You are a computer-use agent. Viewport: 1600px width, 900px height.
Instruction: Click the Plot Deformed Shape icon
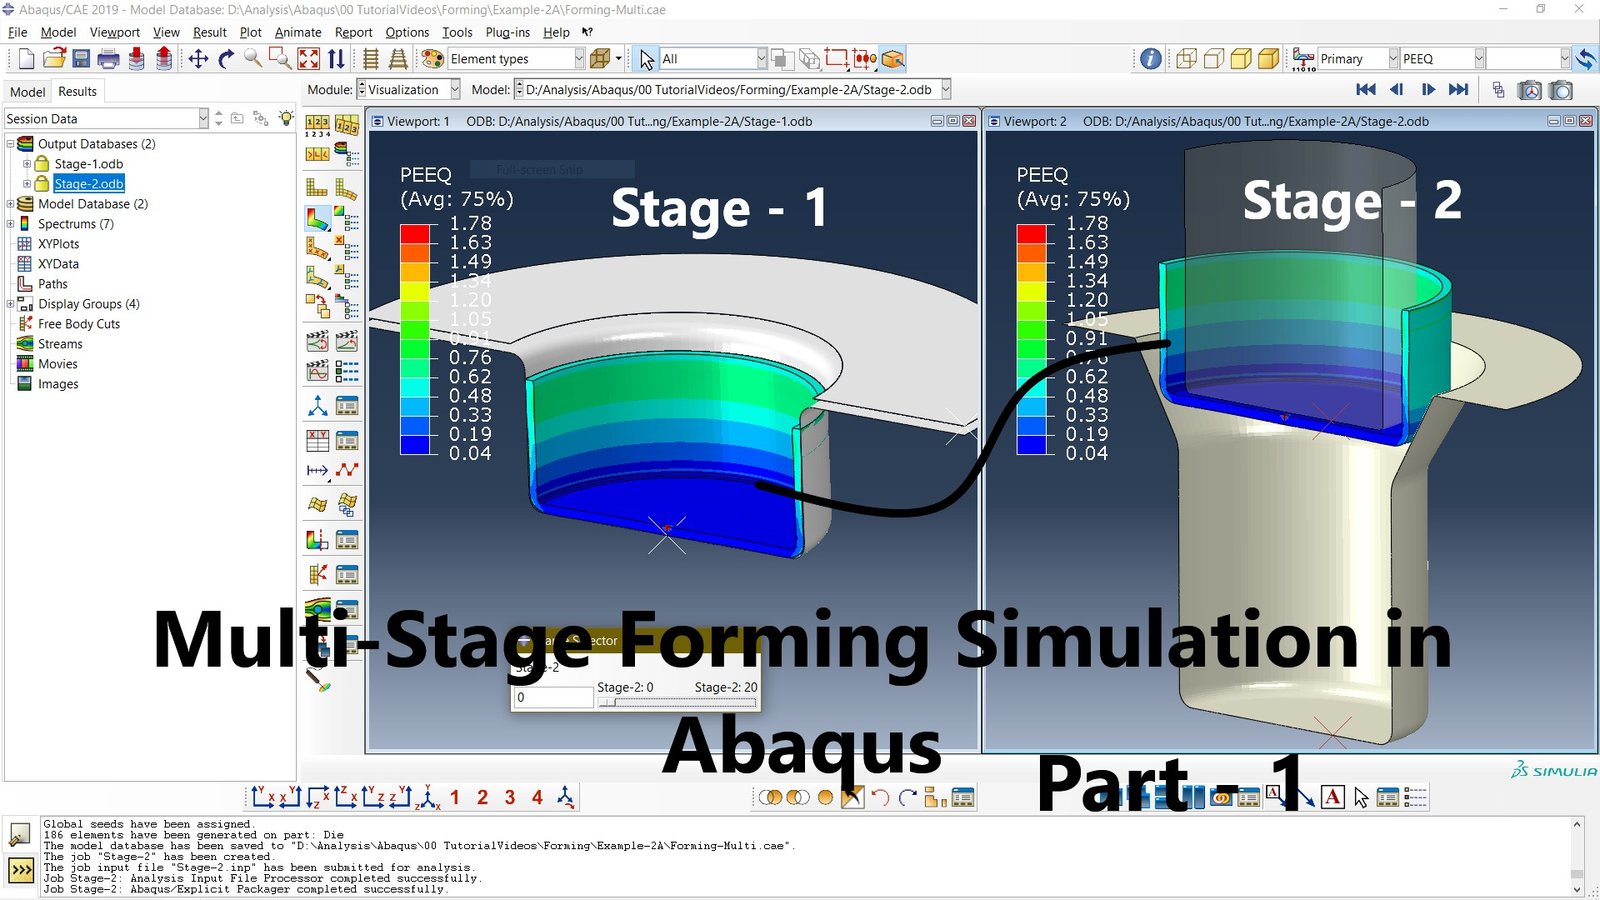coord(347,188)
